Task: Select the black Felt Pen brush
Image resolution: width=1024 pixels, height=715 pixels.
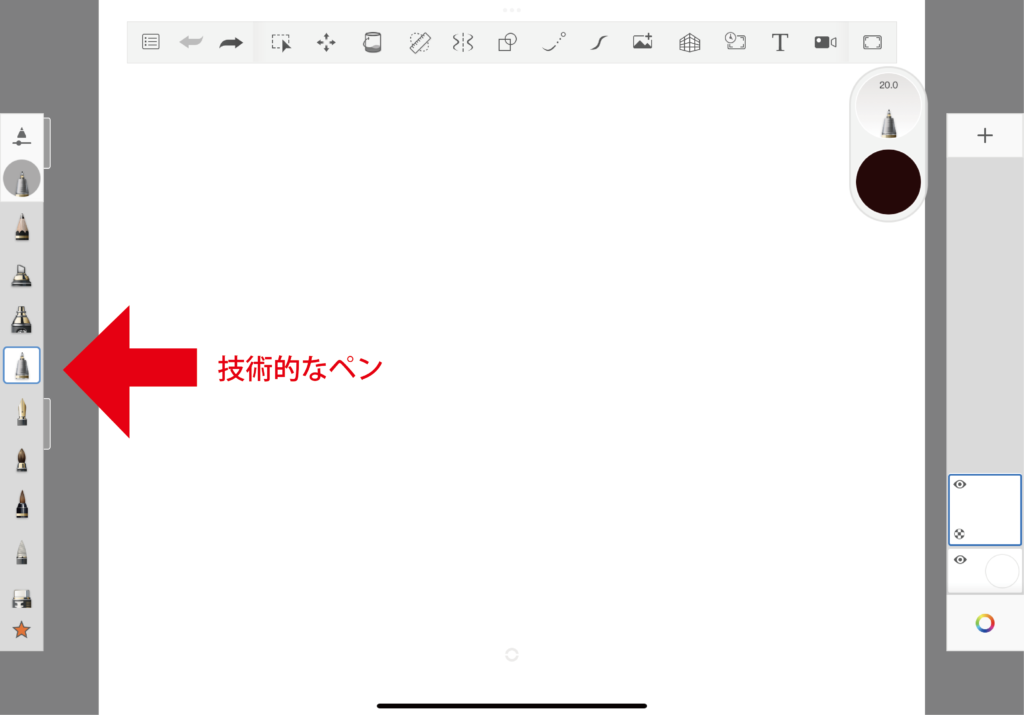Action: (x=22, y=504)
